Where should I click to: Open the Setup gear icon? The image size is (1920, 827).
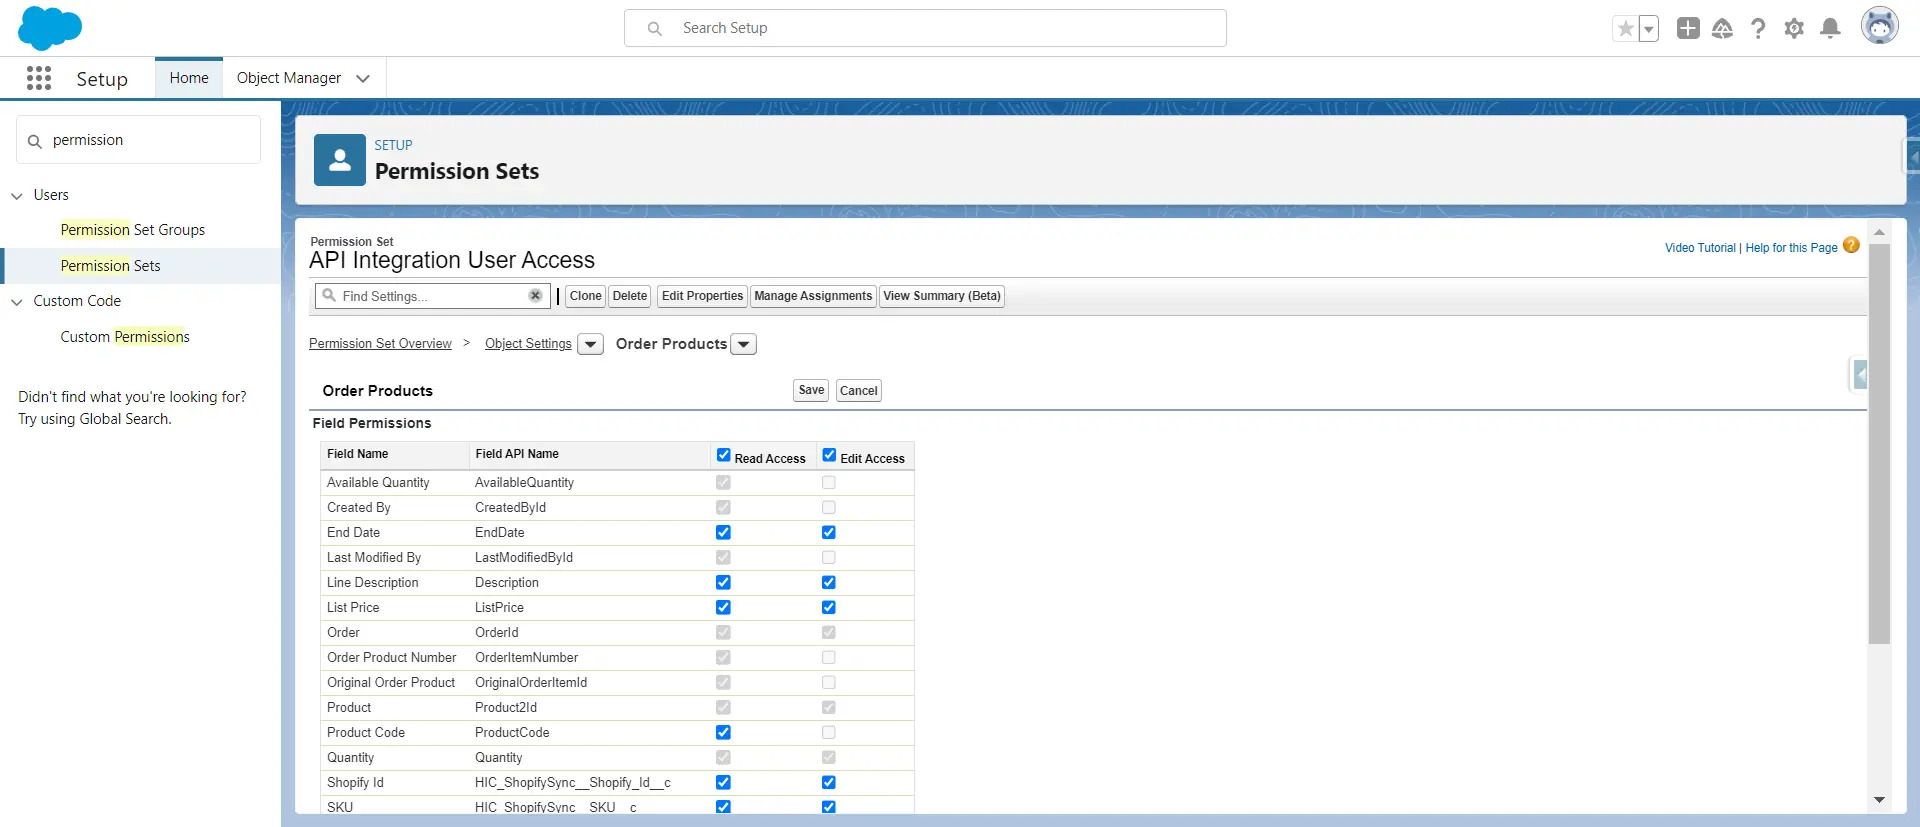pos(1794,29)
